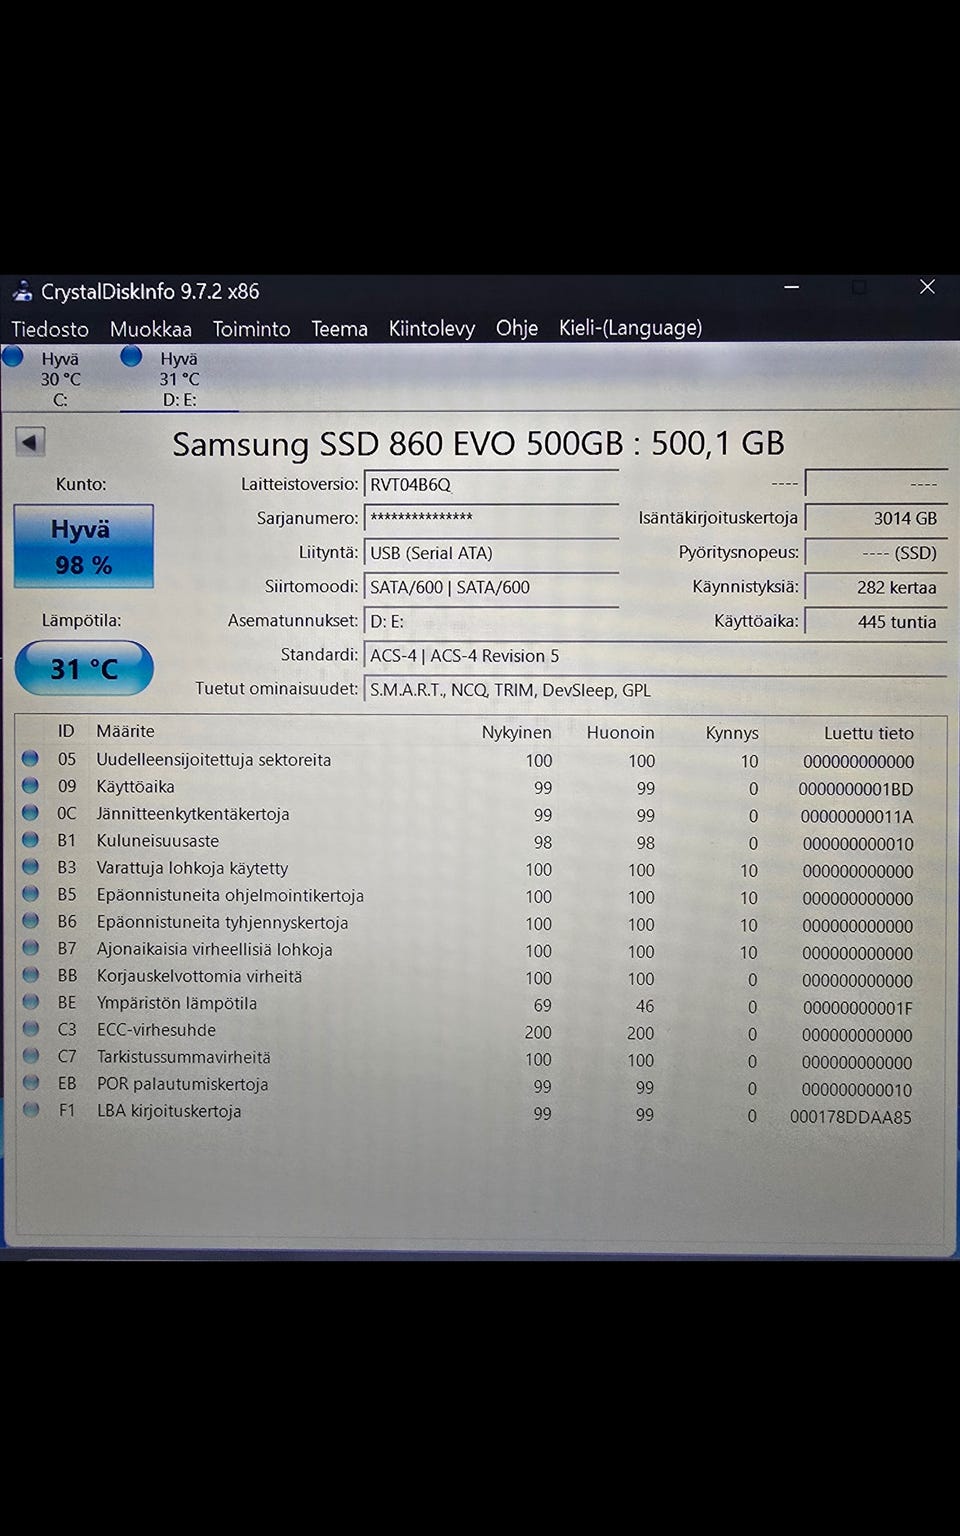Click the 31 °C temperature button
Screen dimensions: 960x1536
84,668
